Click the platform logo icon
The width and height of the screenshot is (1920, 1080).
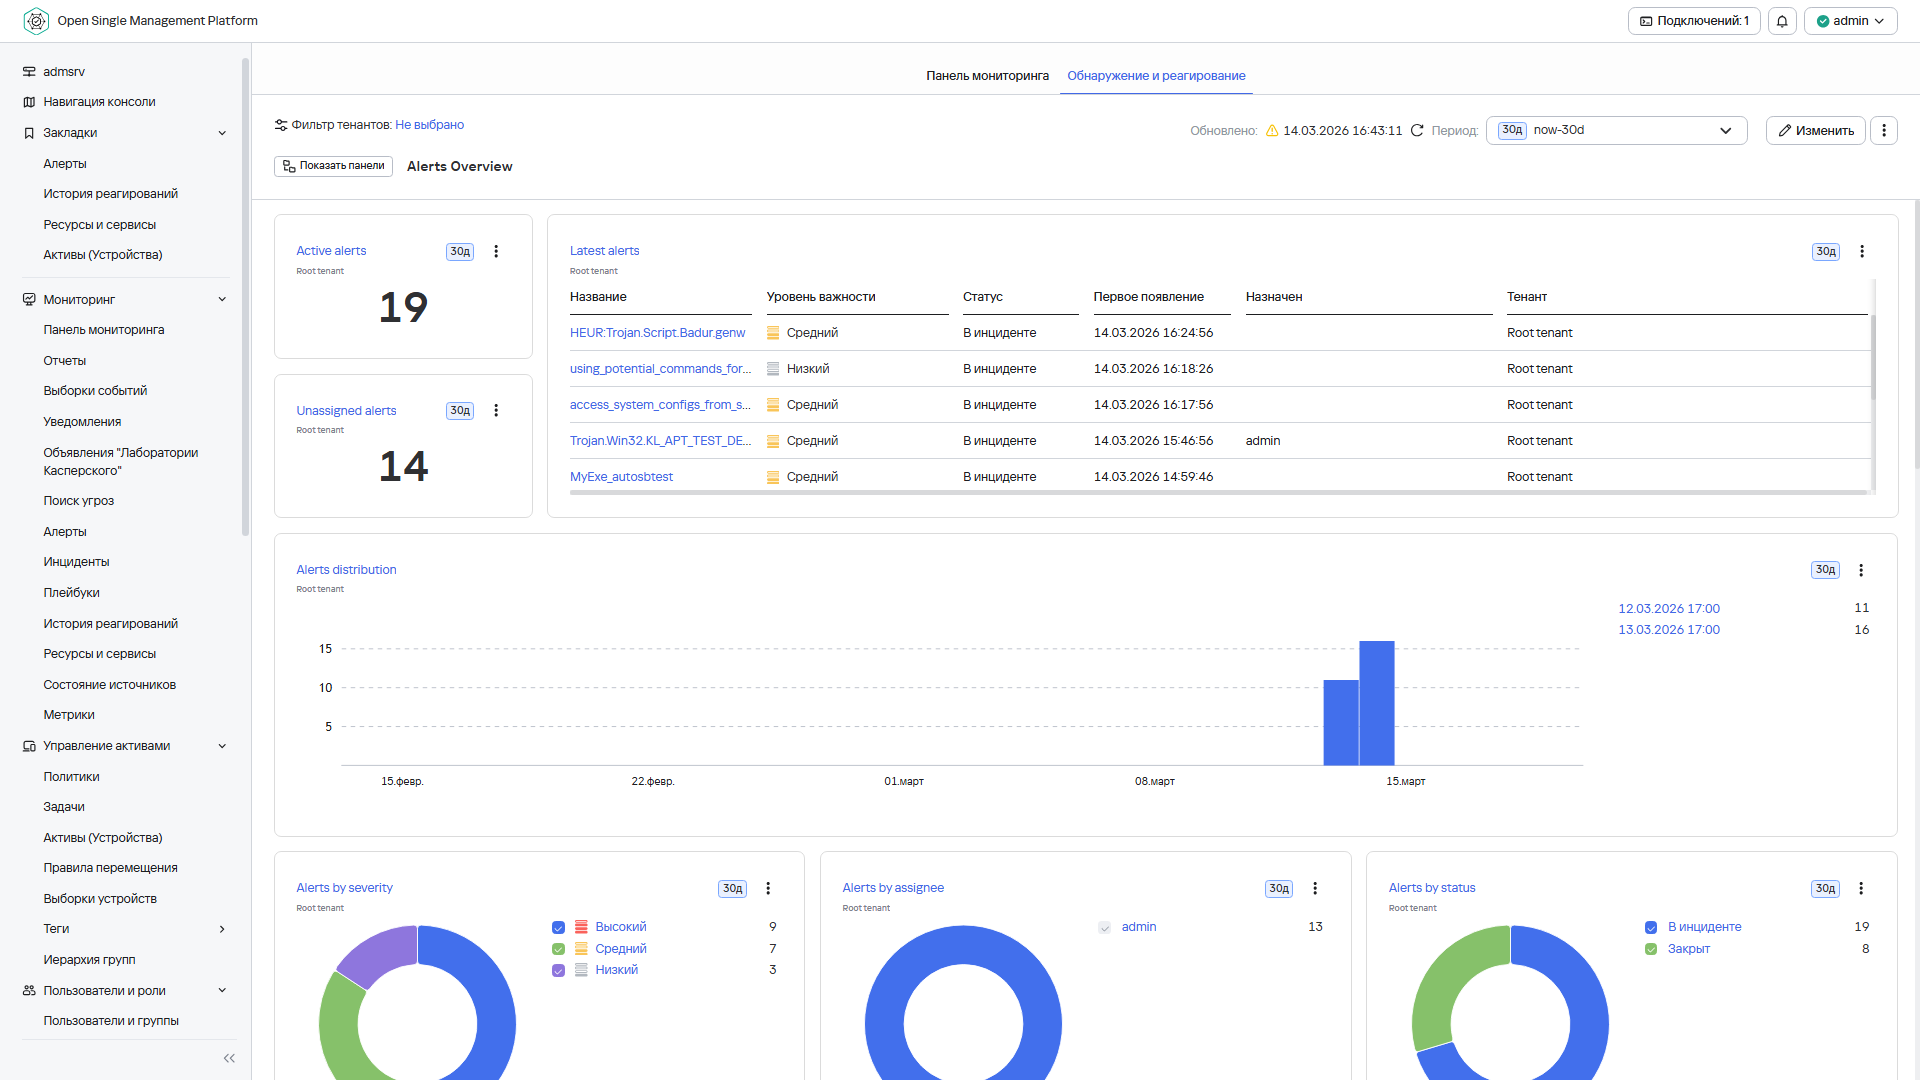(x=36, y=21)
